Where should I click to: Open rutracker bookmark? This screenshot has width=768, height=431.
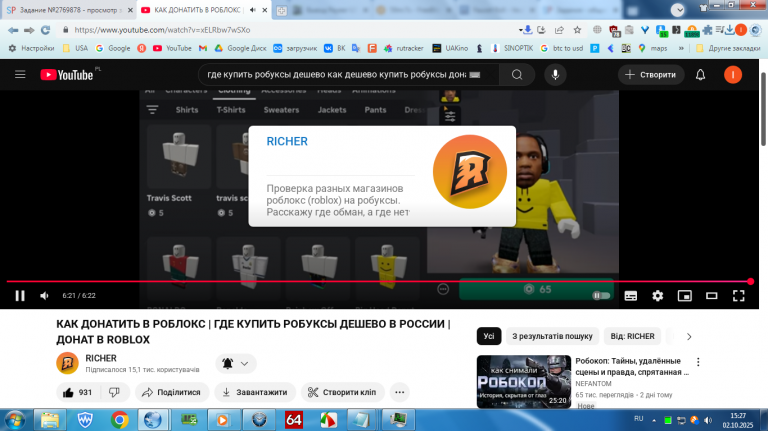[404, 48]
